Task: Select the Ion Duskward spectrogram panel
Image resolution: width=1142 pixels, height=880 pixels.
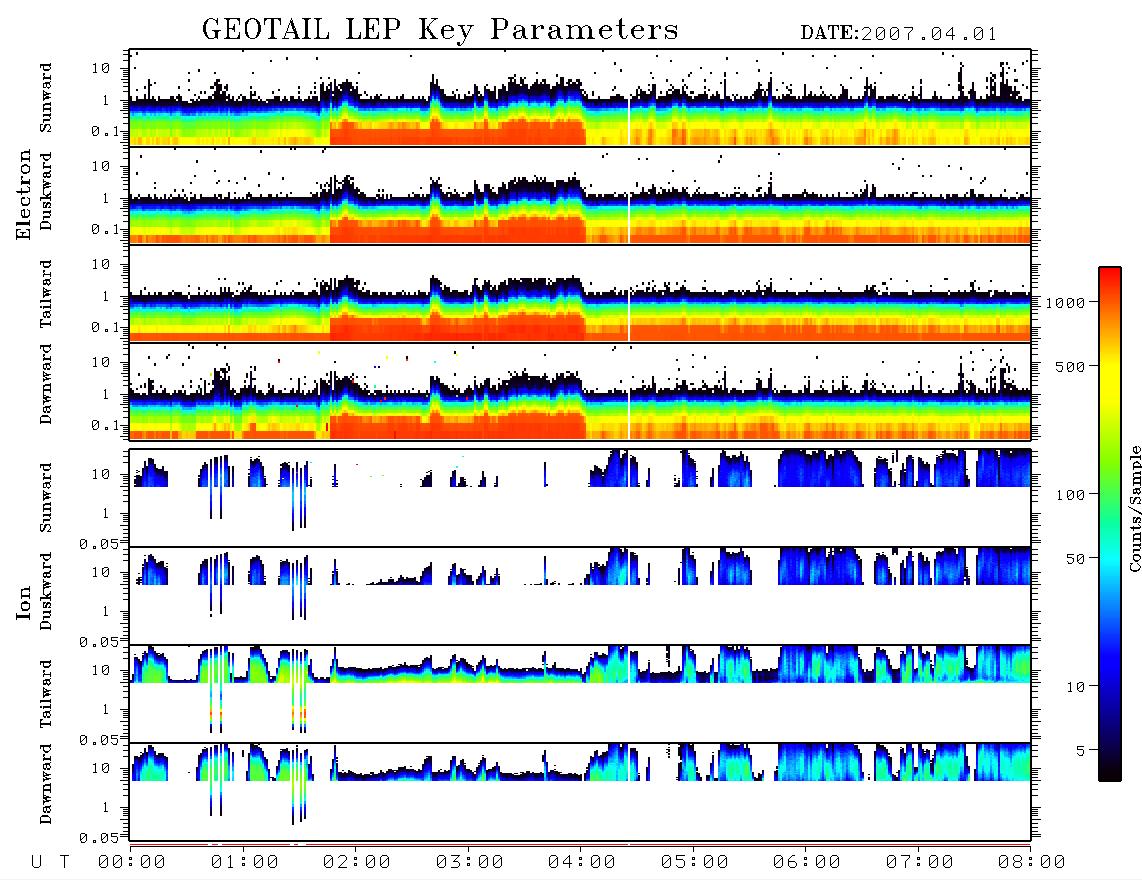Action: (580, 595)
